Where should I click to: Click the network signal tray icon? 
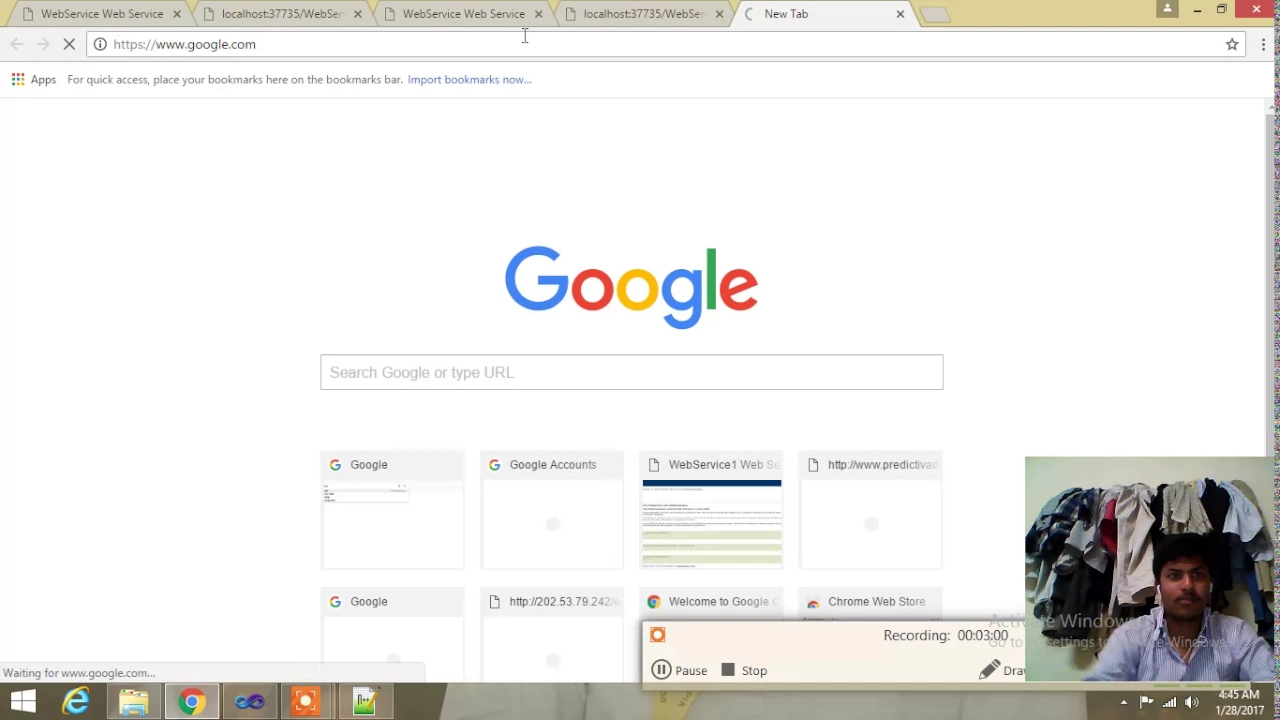[x=1169, y=702]
